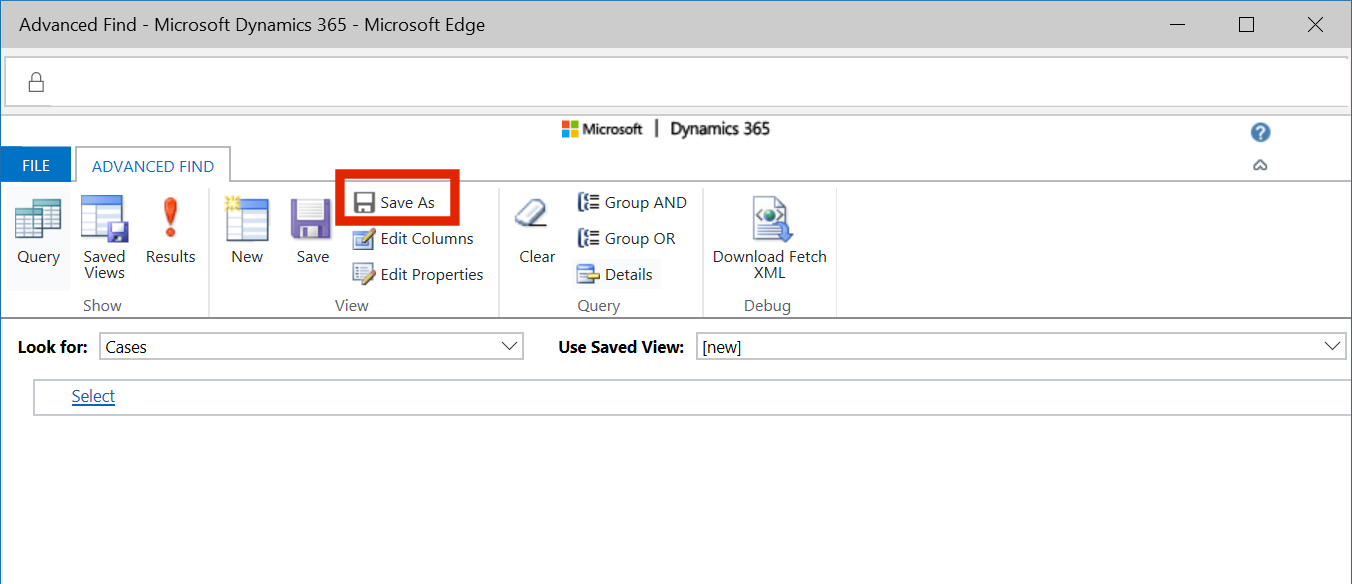This screenshot has width=1352, height=584.
Task: Open the FILE tab
Action: (x=36, y=166)
